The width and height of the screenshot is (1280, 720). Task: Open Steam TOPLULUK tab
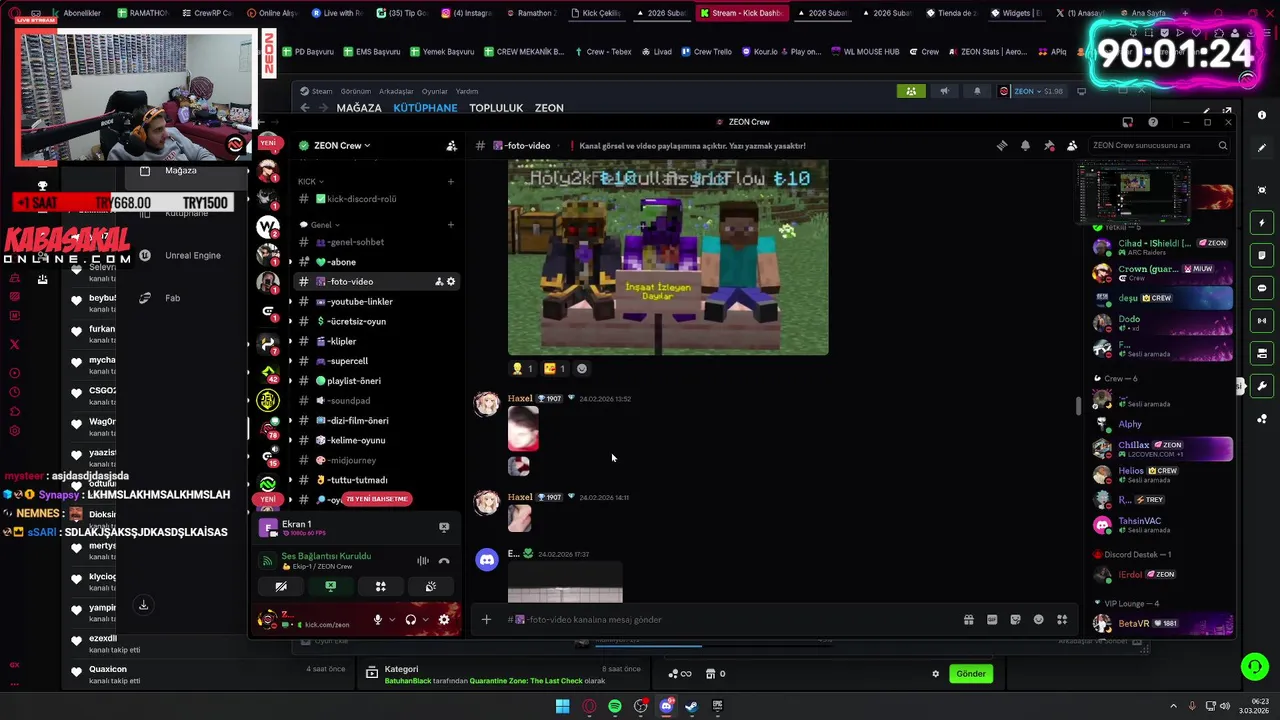496,108
